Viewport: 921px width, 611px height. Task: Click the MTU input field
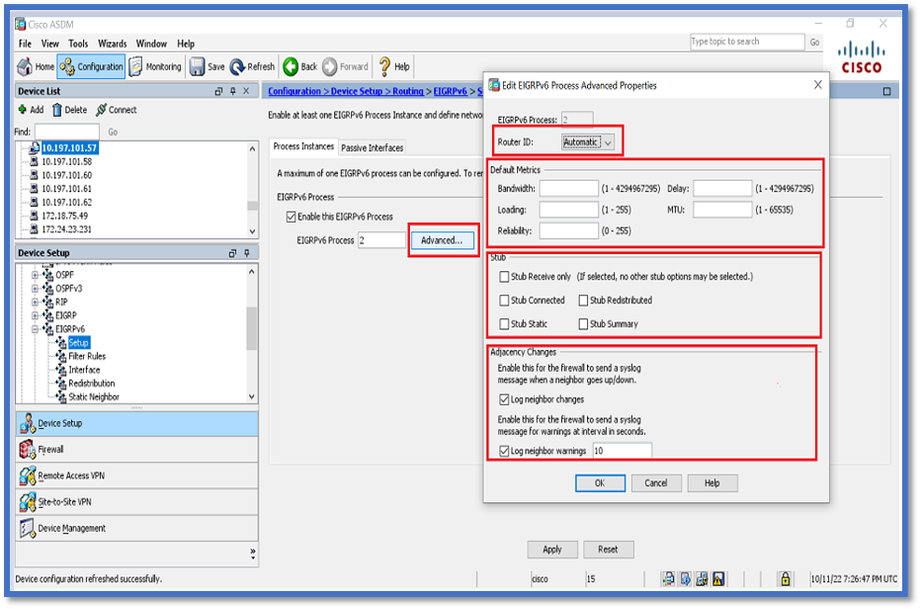pyautogui.click(x=722, y=210)
